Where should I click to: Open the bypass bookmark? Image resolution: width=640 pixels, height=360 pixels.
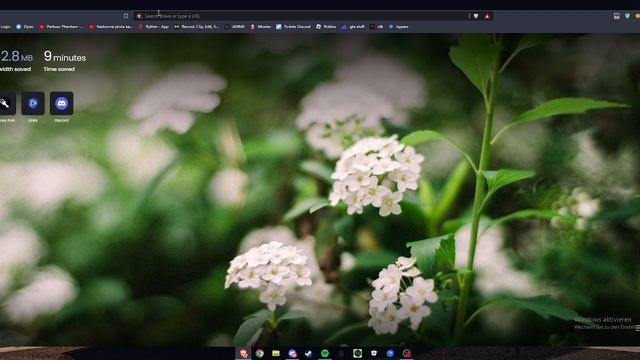[x=398, y=27]
